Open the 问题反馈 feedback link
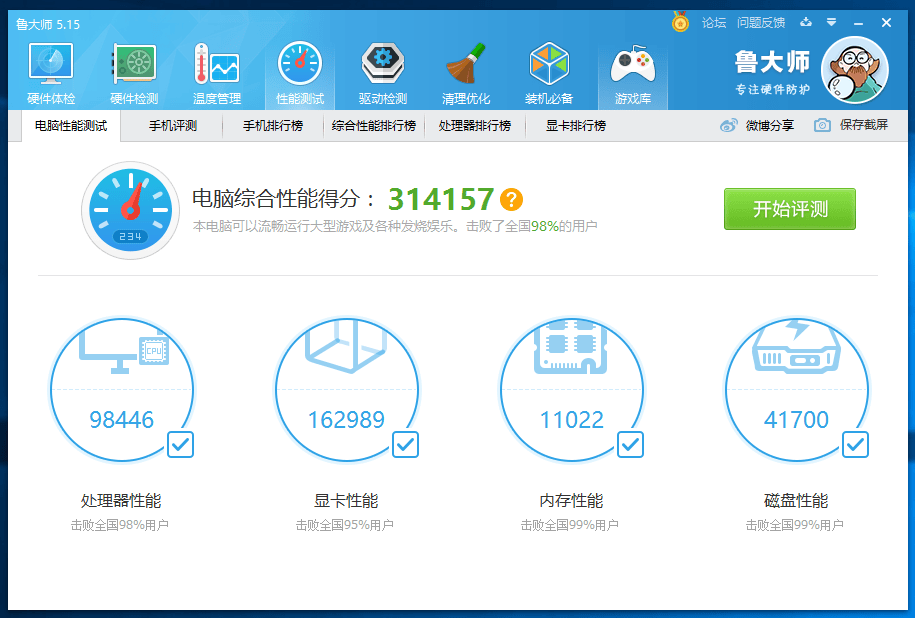915x618 pixels. [761, 23]
